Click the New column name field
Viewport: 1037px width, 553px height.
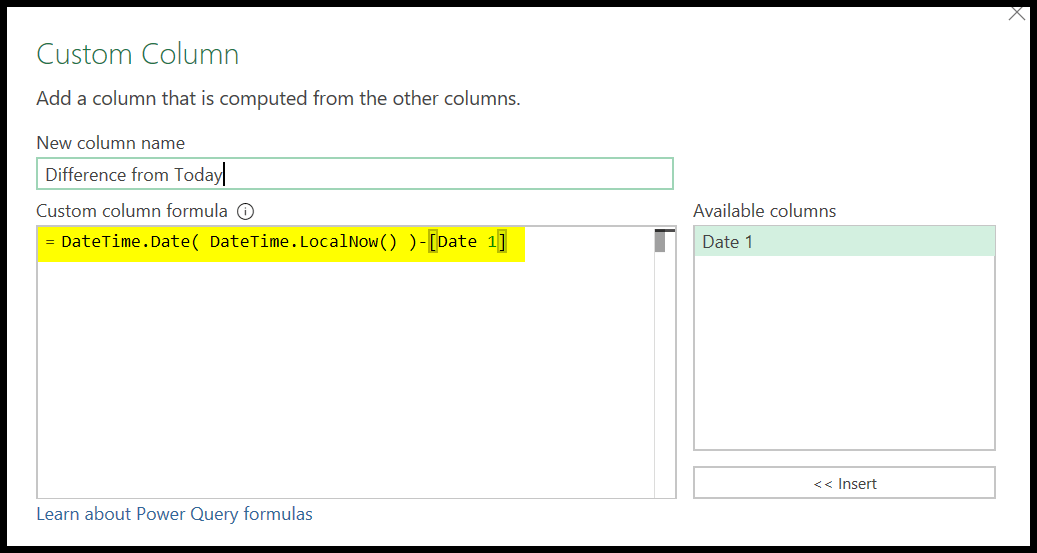(x=355, y=174)
